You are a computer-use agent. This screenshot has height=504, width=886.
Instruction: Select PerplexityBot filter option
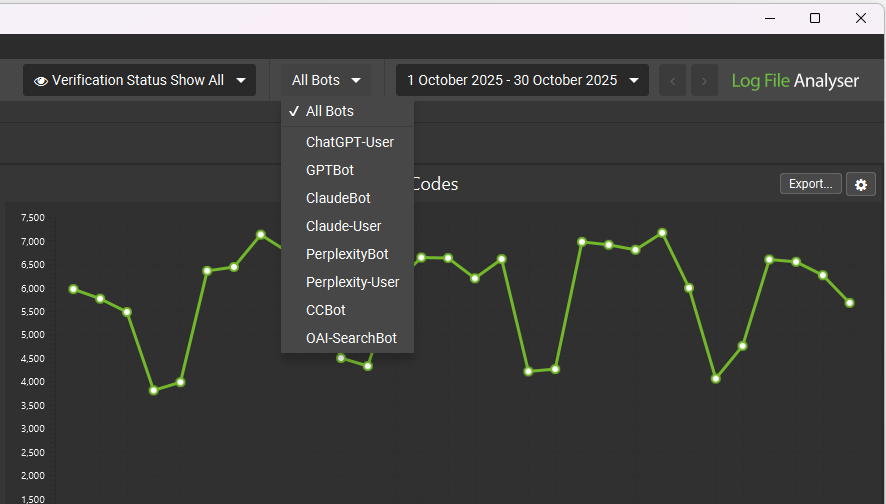pyautogui.click(x=347, y=254)
